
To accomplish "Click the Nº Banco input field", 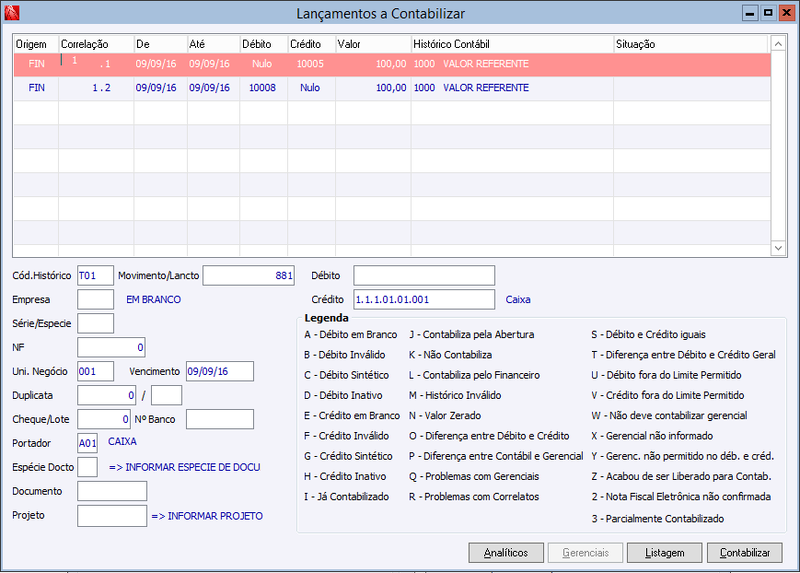I will 220,419.
